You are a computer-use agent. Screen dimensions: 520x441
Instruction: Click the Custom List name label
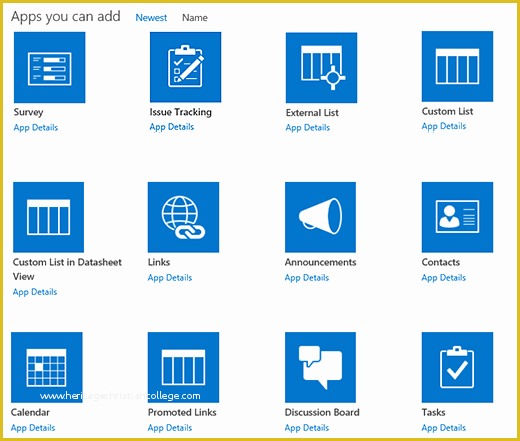tap(447, 111)
